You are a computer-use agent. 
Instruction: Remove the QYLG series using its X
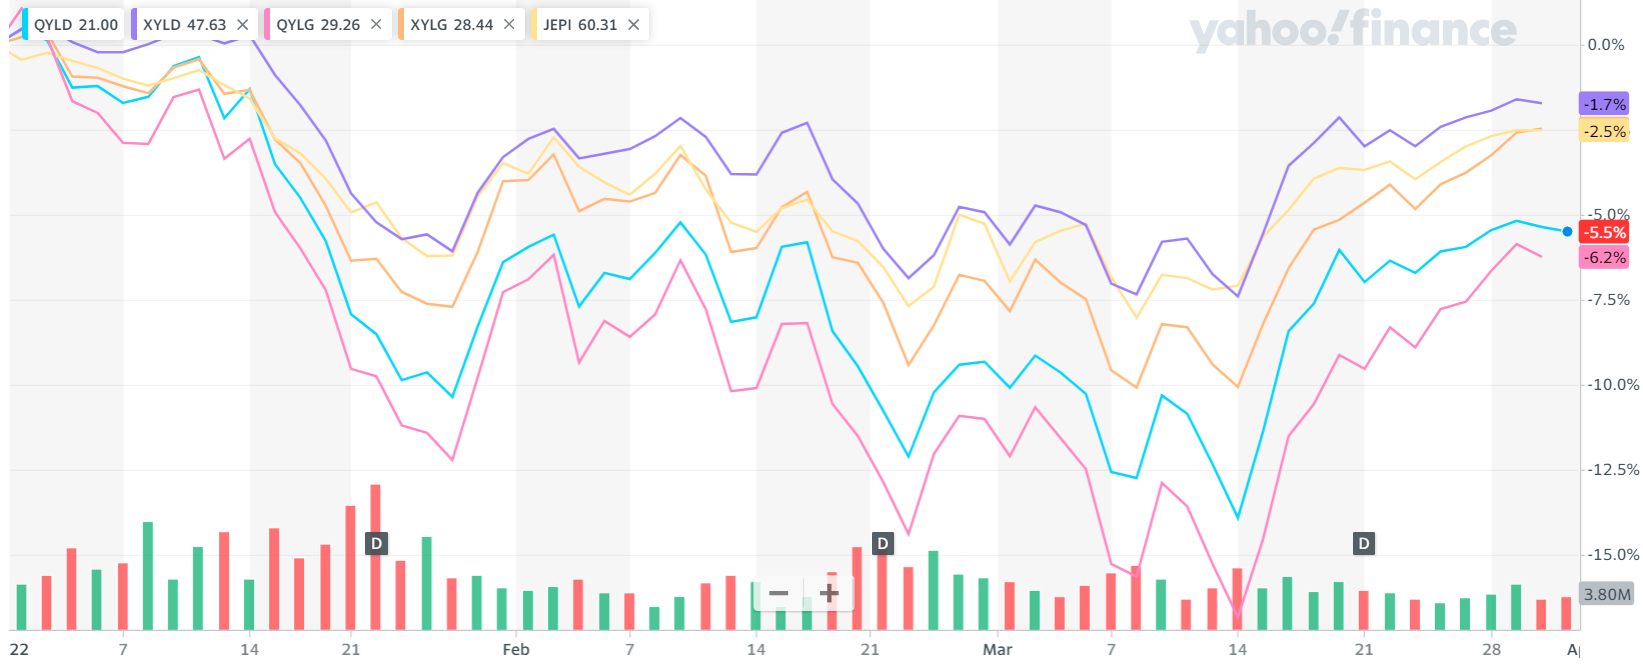(x=375, y=23)
